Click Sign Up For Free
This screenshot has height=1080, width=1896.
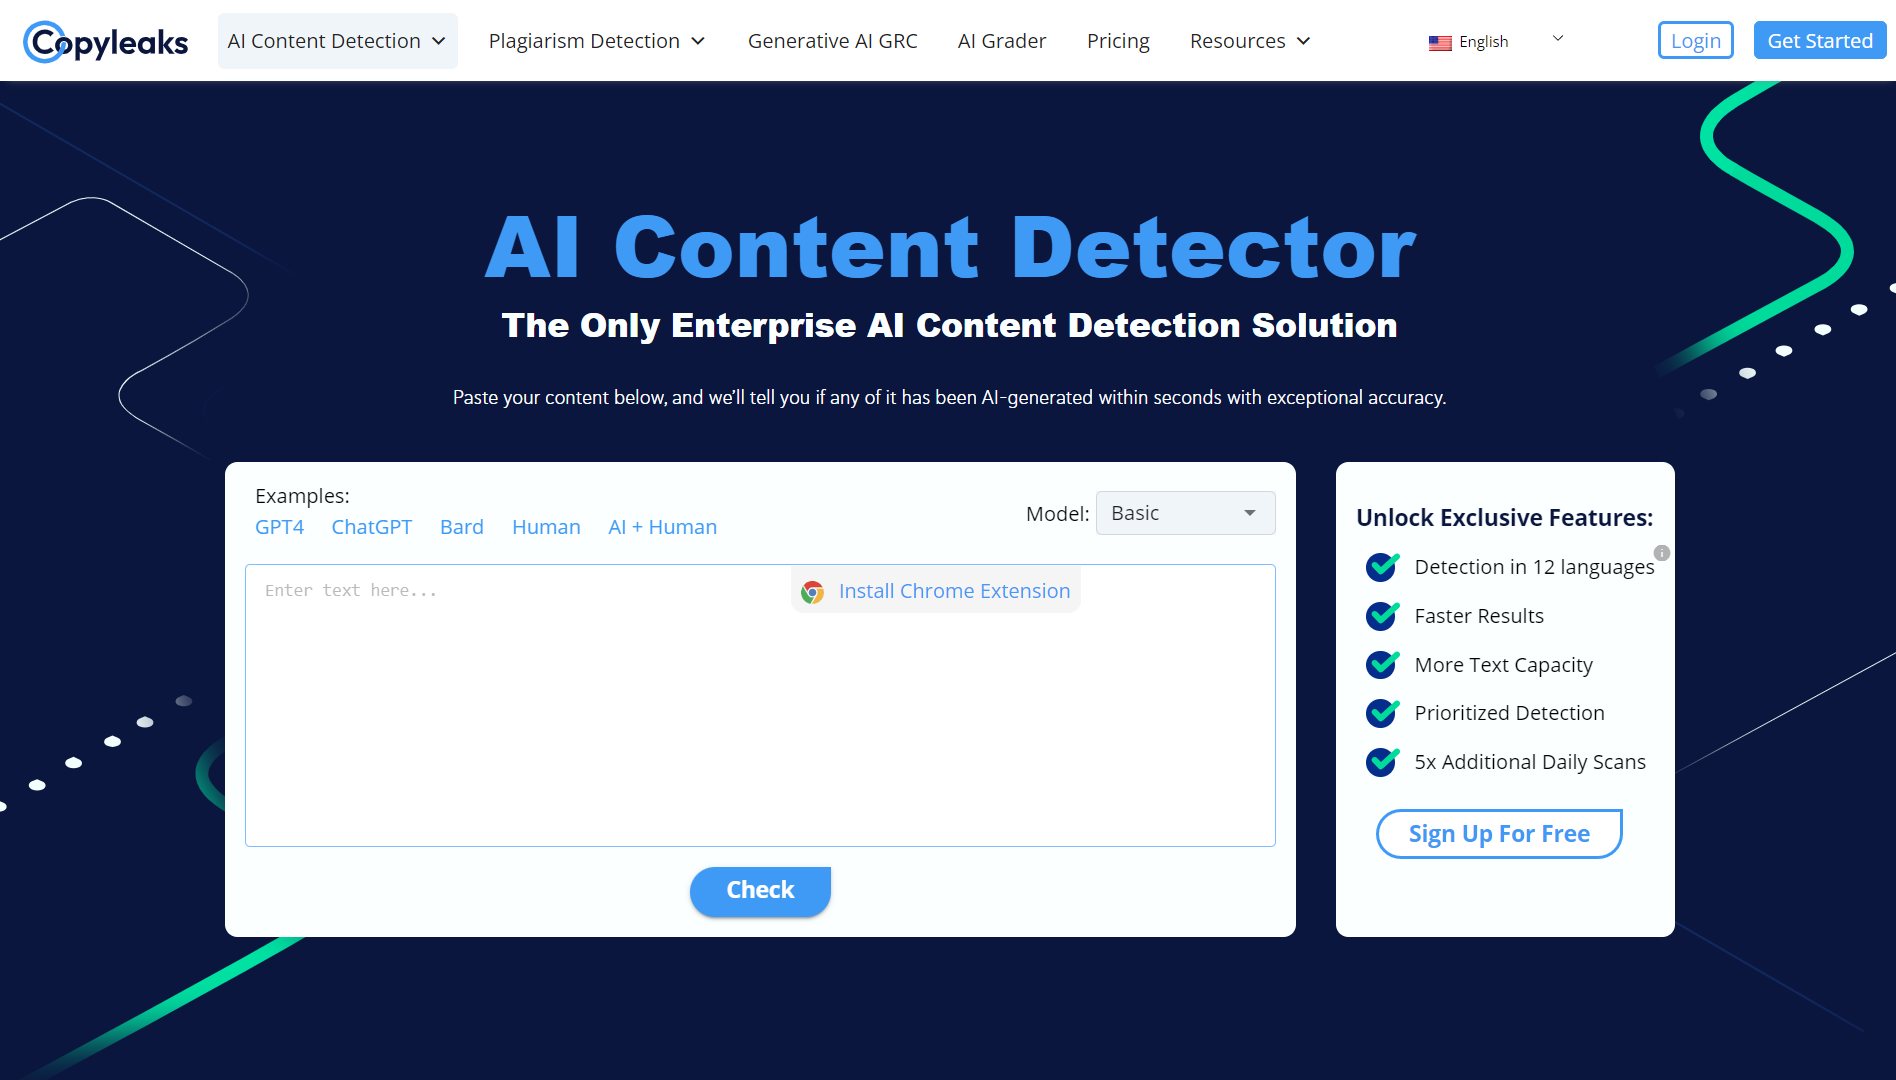[1499, 834]
